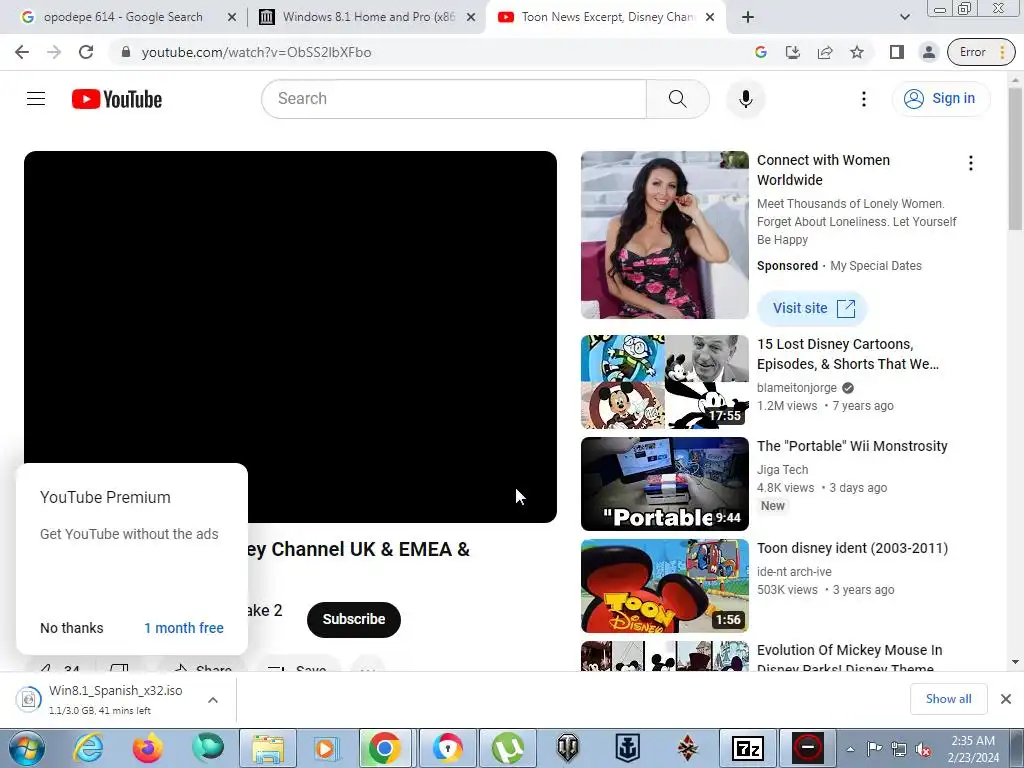Open 7-Zip from taskbar
The image size is (1024, 768).
[748, 748]
